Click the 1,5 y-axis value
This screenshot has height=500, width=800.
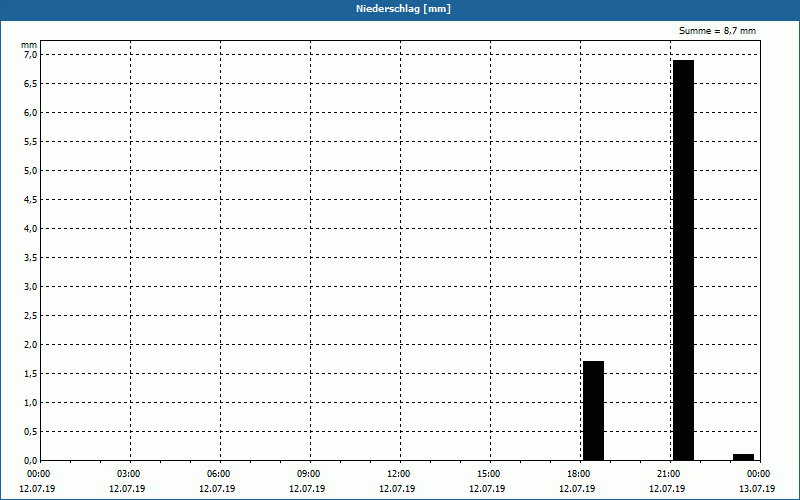[31, 374]
